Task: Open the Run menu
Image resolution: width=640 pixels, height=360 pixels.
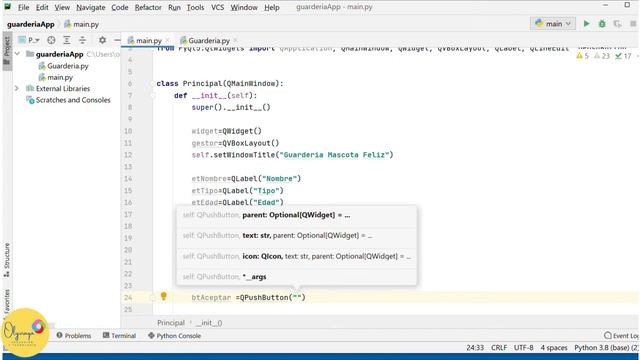Action: click(x=174, y=7)
